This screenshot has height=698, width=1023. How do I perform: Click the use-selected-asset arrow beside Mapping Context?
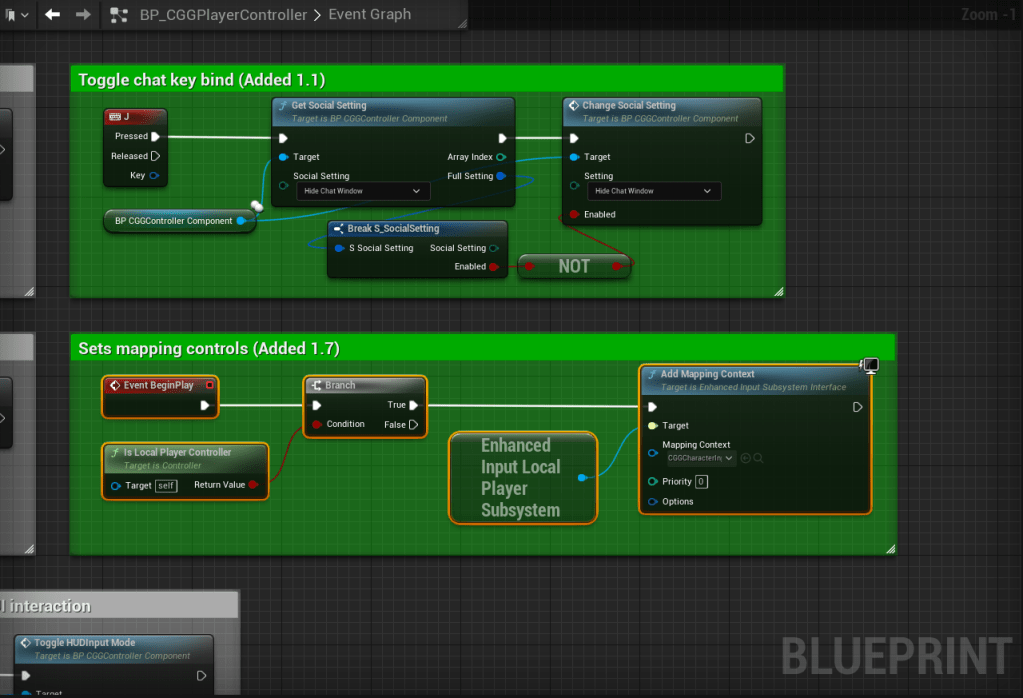coord(746,458)
